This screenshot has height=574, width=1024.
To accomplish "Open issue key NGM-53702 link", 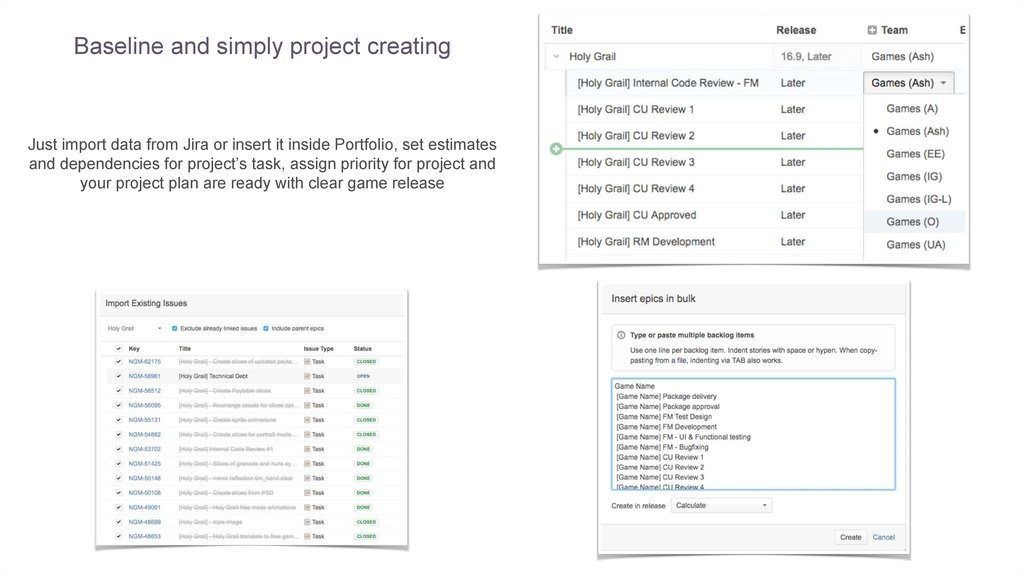I will click(x=144, y=449).
